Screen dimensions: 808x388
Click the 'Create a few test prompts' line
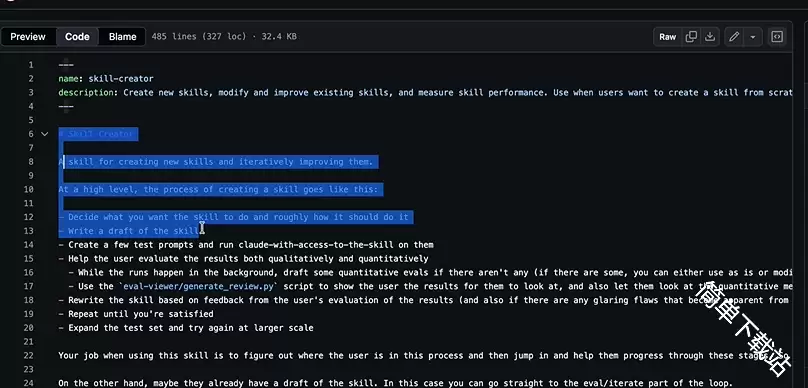[246, 245]
